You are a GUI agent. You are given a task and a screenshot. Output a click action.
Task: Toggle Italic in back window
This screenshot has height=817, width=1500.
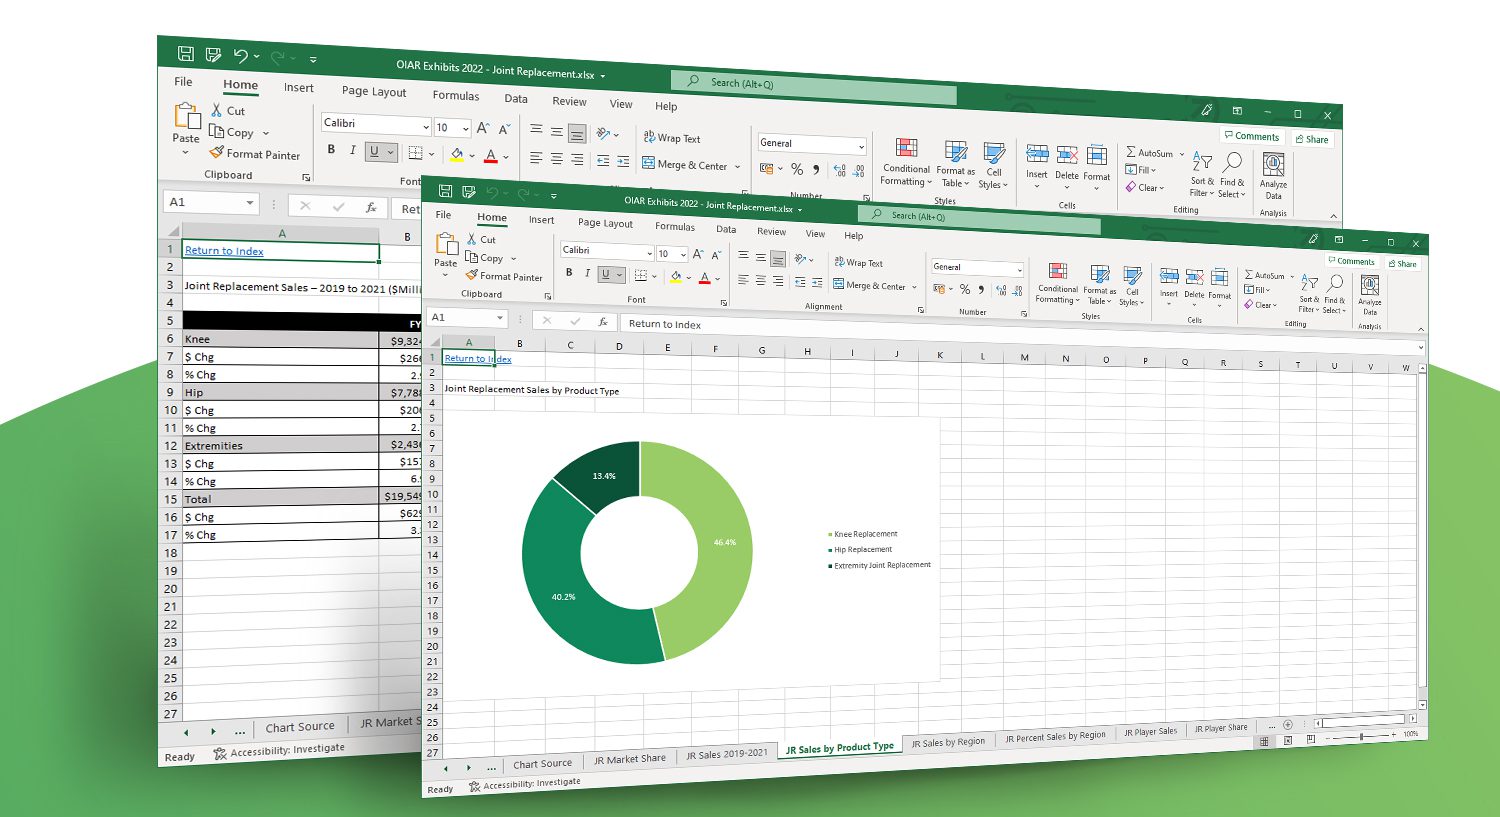pyautogui.click(x=352, y=150)
